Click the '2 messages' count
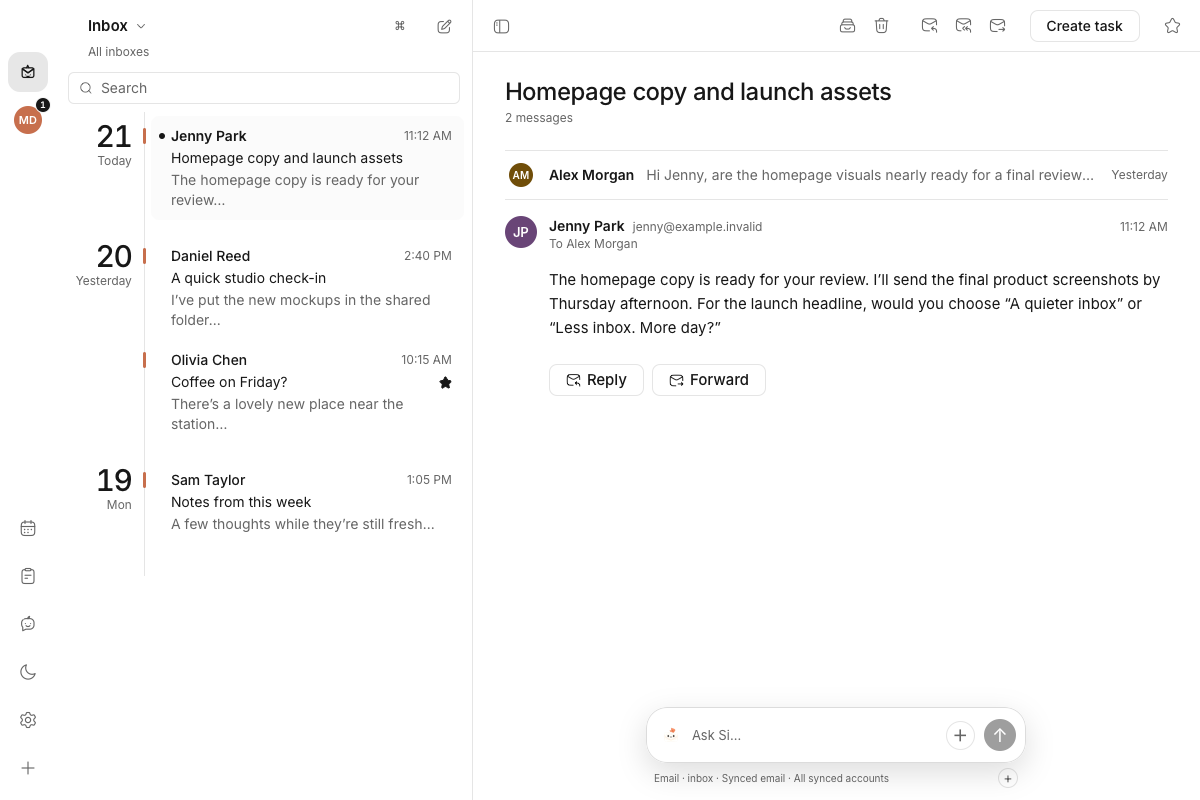This screenshot has height=800, width=1200. click(x=539, y=118)
